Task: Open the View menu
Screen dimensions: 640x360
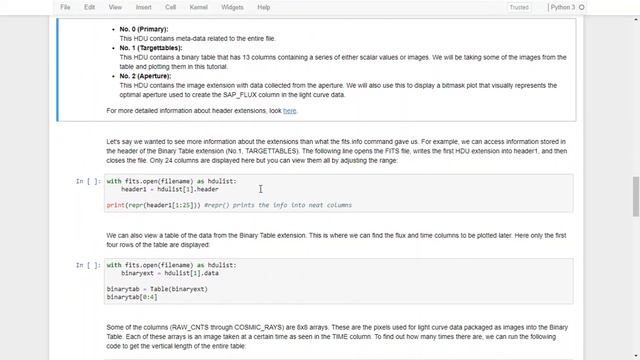Action: click(115, 7)
